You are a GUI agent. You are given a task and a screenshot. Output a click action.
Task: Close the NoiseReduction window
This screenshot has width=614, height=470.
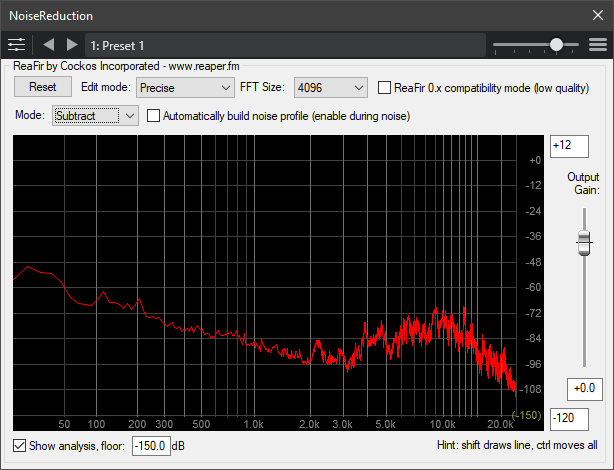coord(598,15)
